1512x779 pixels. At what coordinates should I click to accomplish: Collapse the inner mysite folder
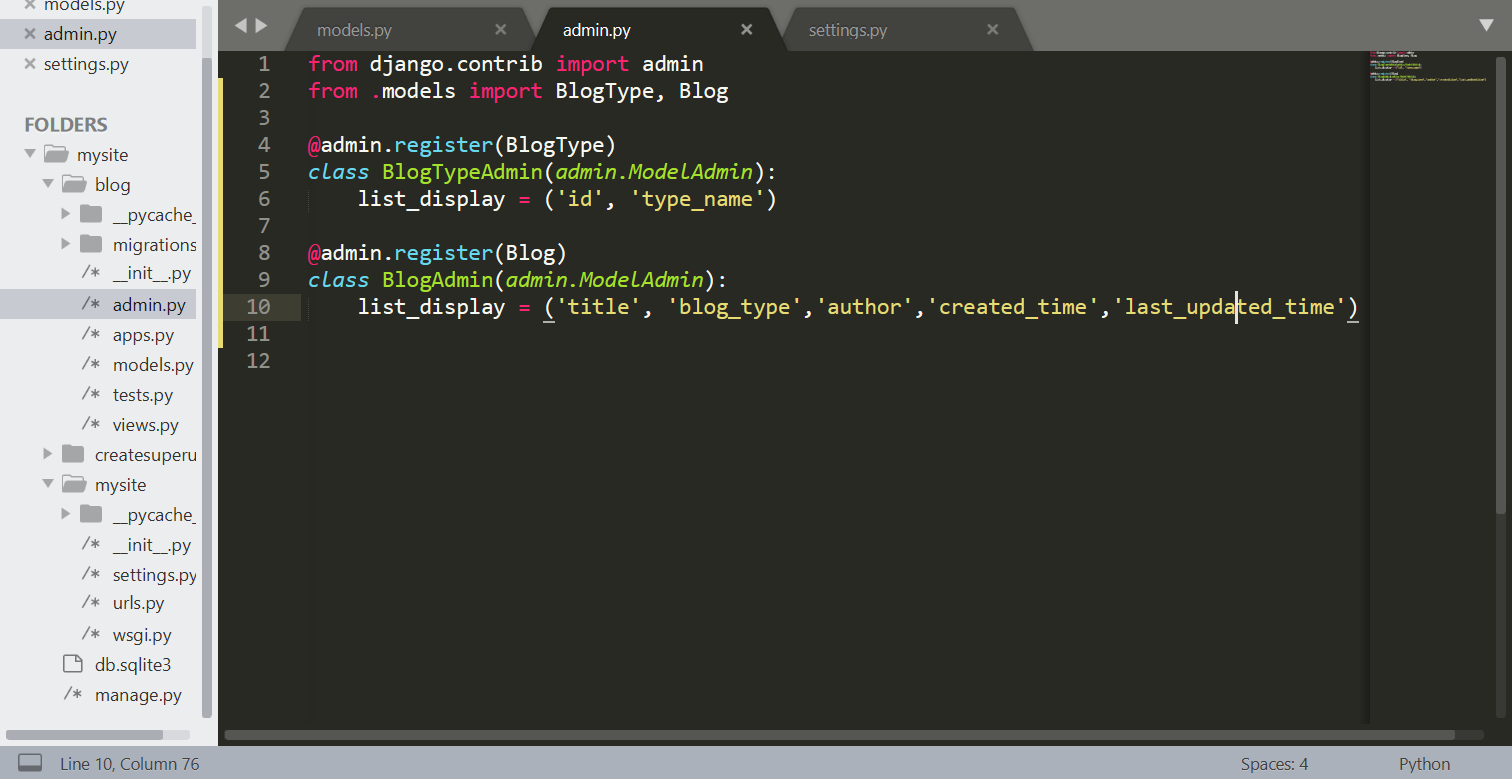(48, 484)
